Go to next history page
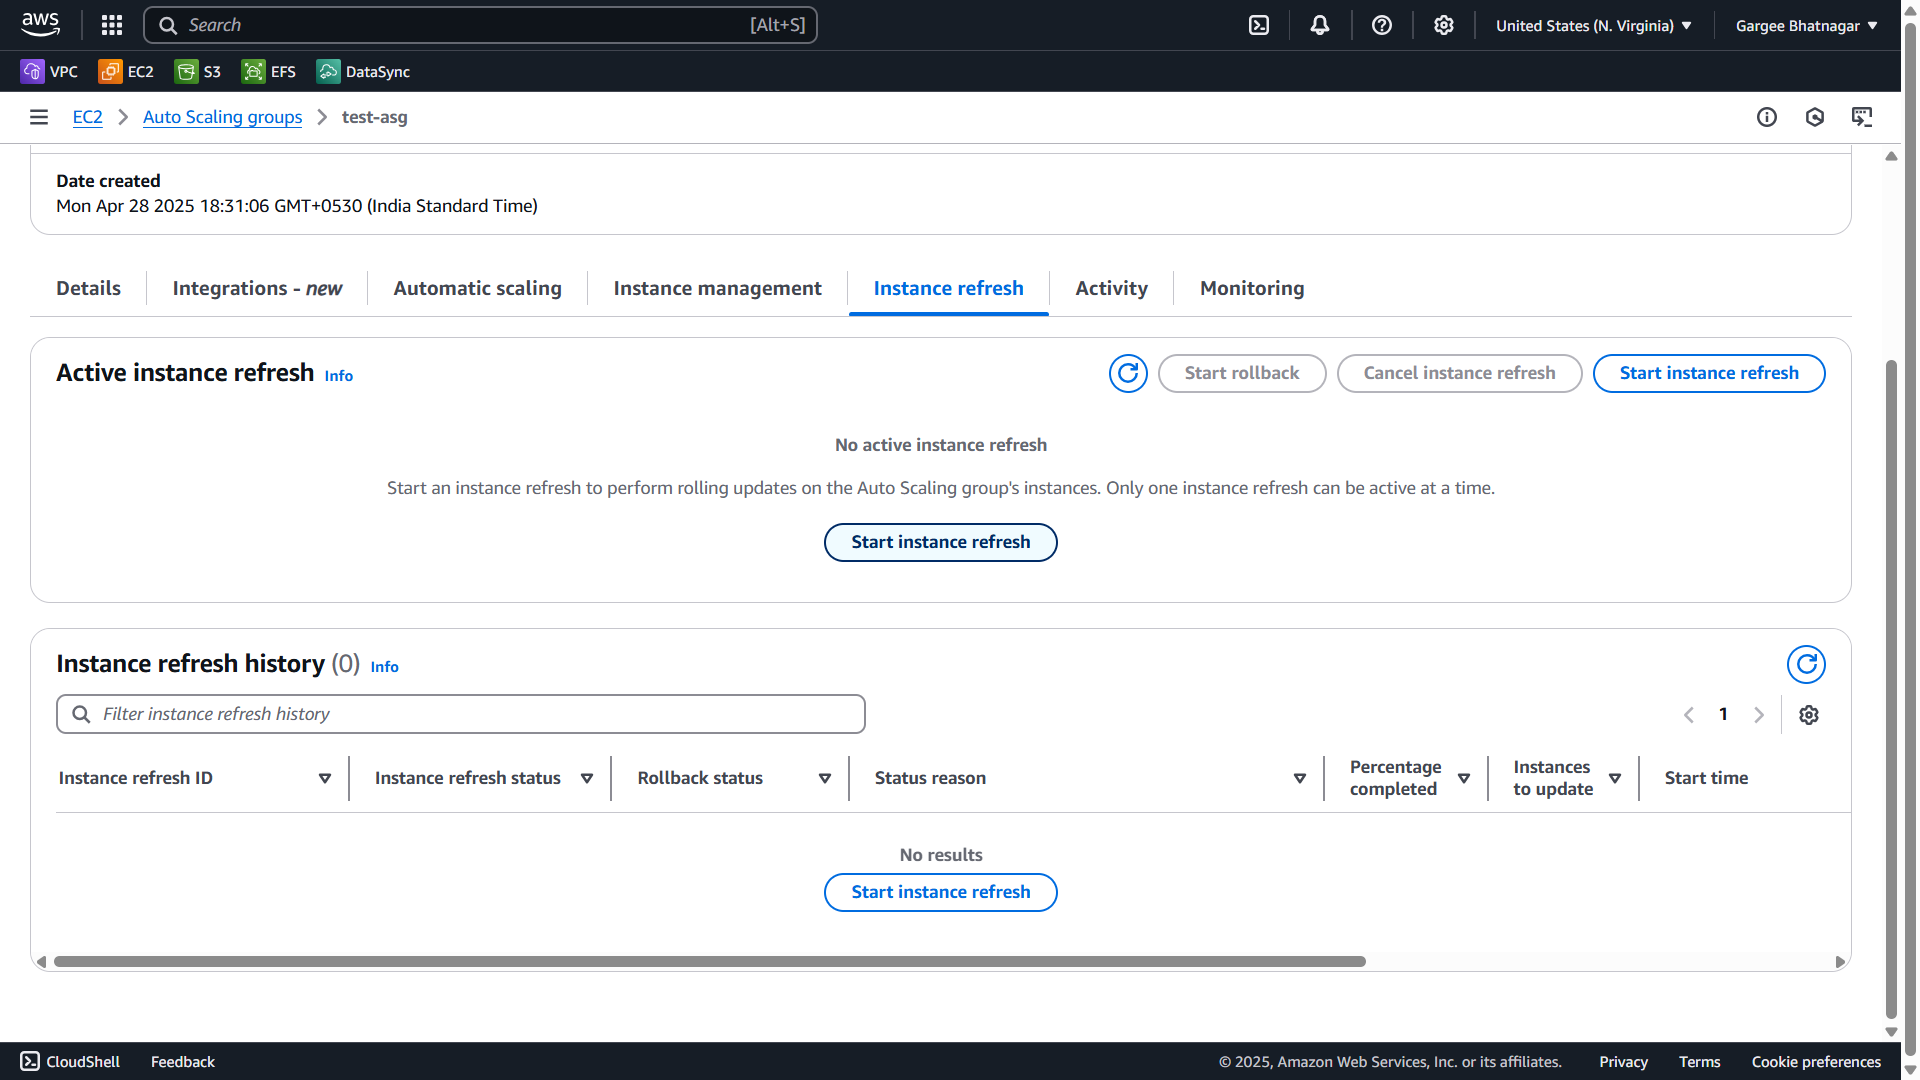Screen dimensions: 1920x1080 1759,715
